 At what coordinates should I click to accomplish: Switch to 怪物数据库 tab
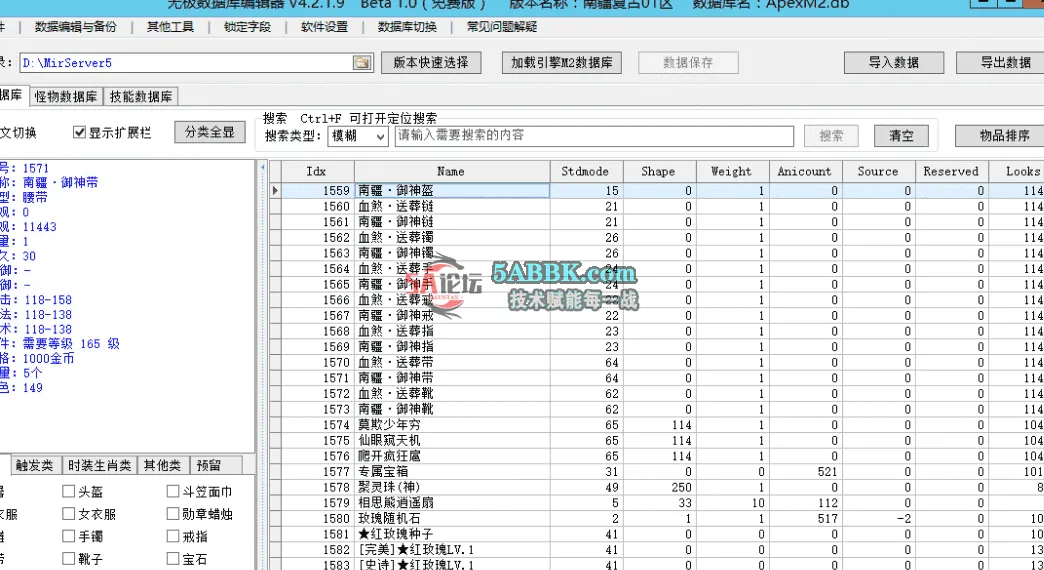pos(66,97)
